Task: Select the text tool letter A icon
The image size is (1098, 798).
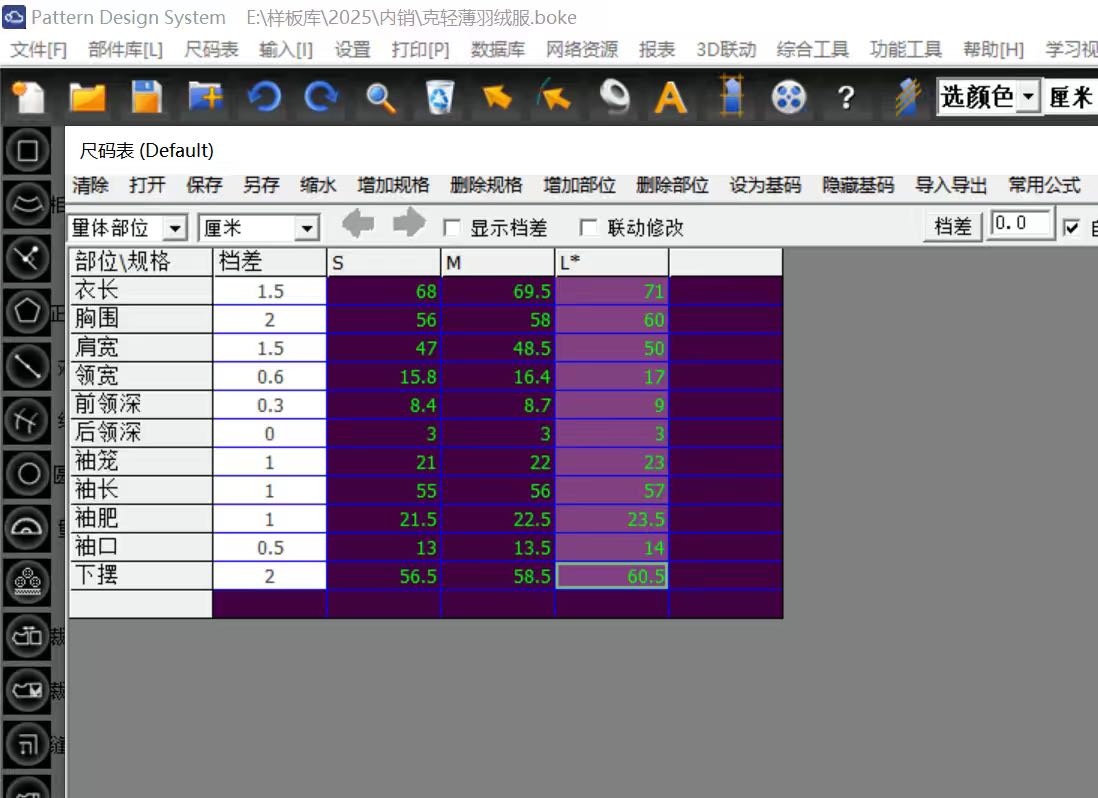Action: tap(670, 97)
